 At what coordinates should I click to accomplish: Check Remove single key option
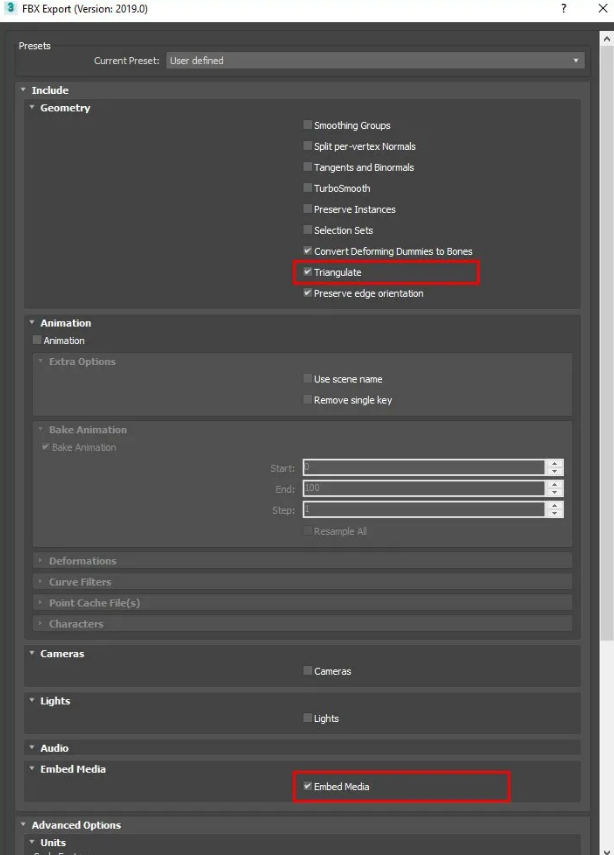[x=308, y=400]
